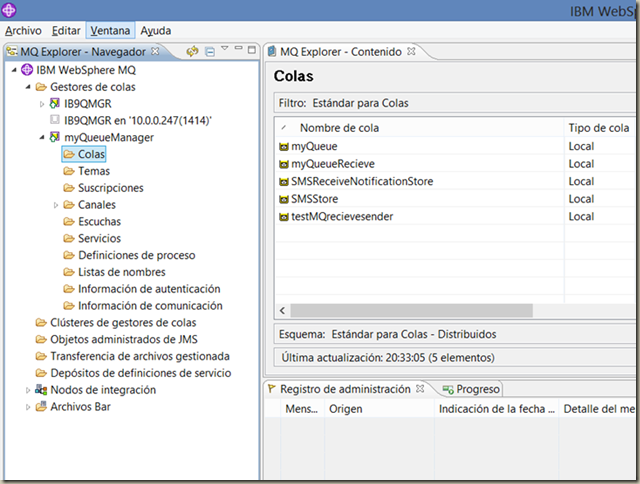Click the Origen column header
The height and width of the screenshot is (484, 640).
pos(379,409)
